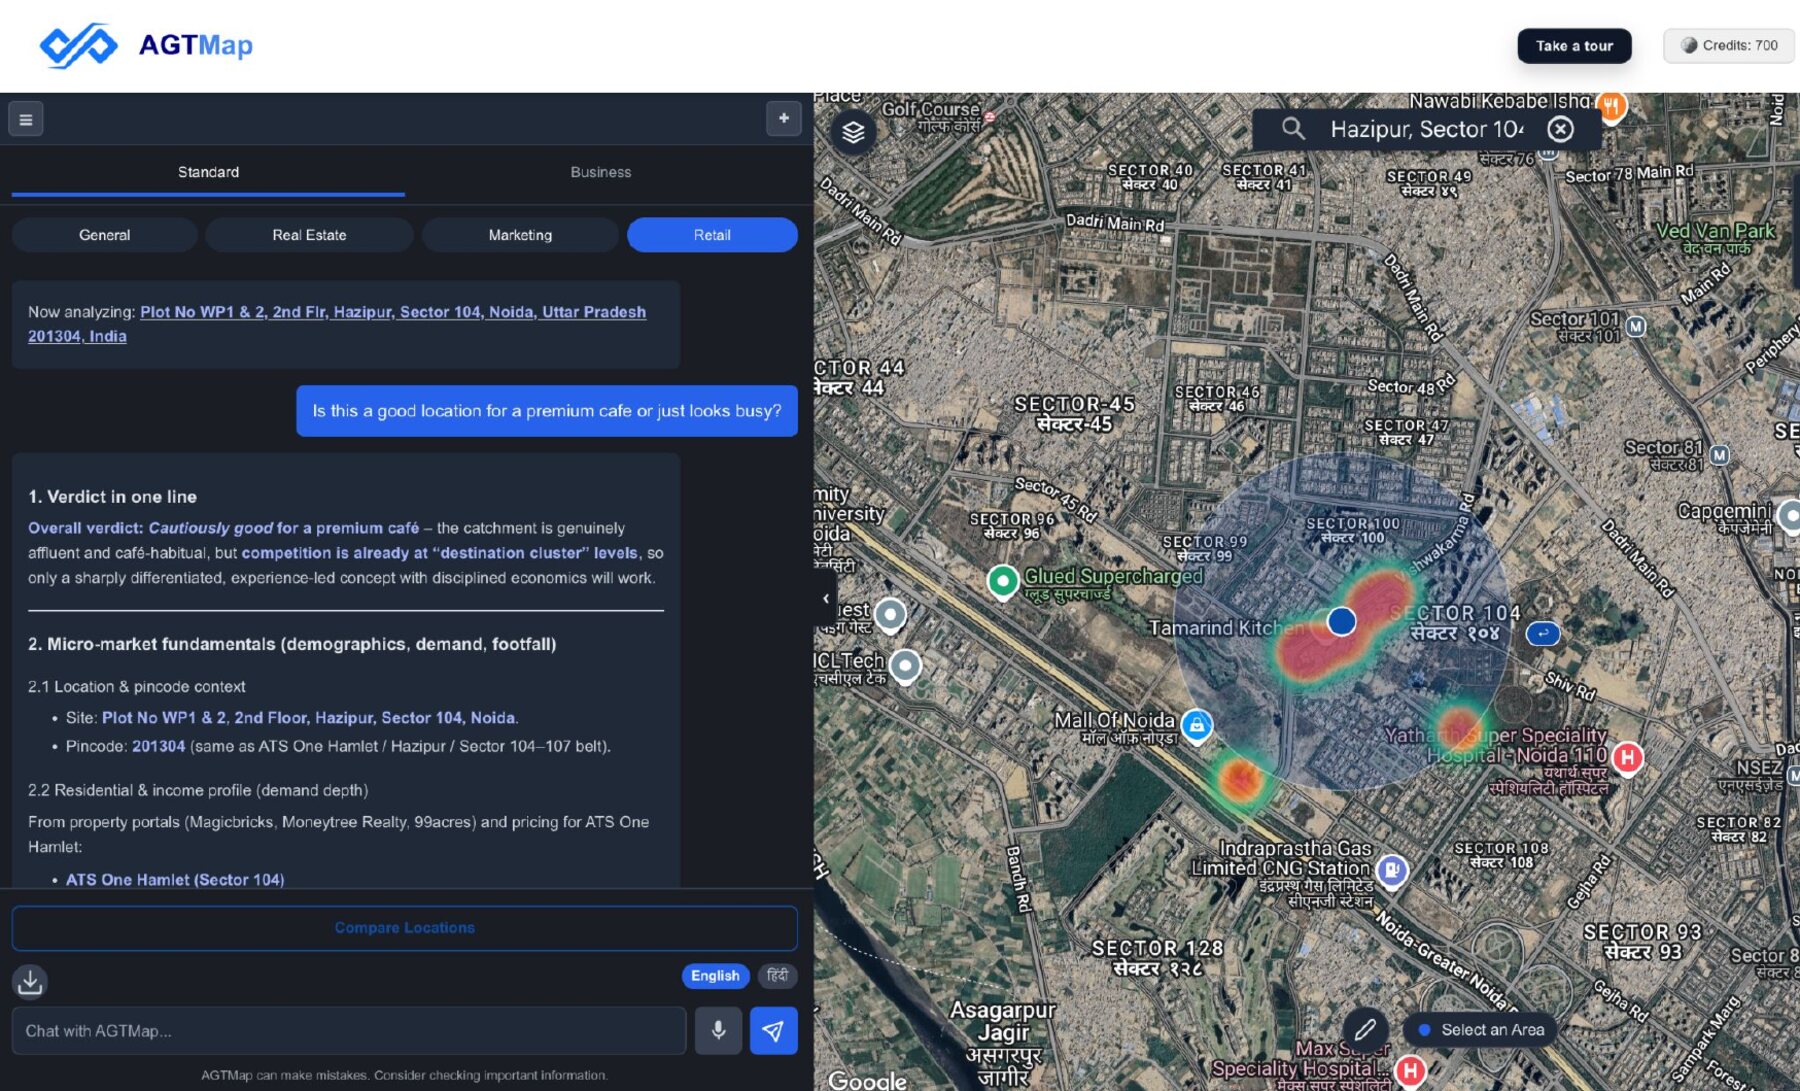Click the Yatharth Hospital H marker

pos(1627,758)
